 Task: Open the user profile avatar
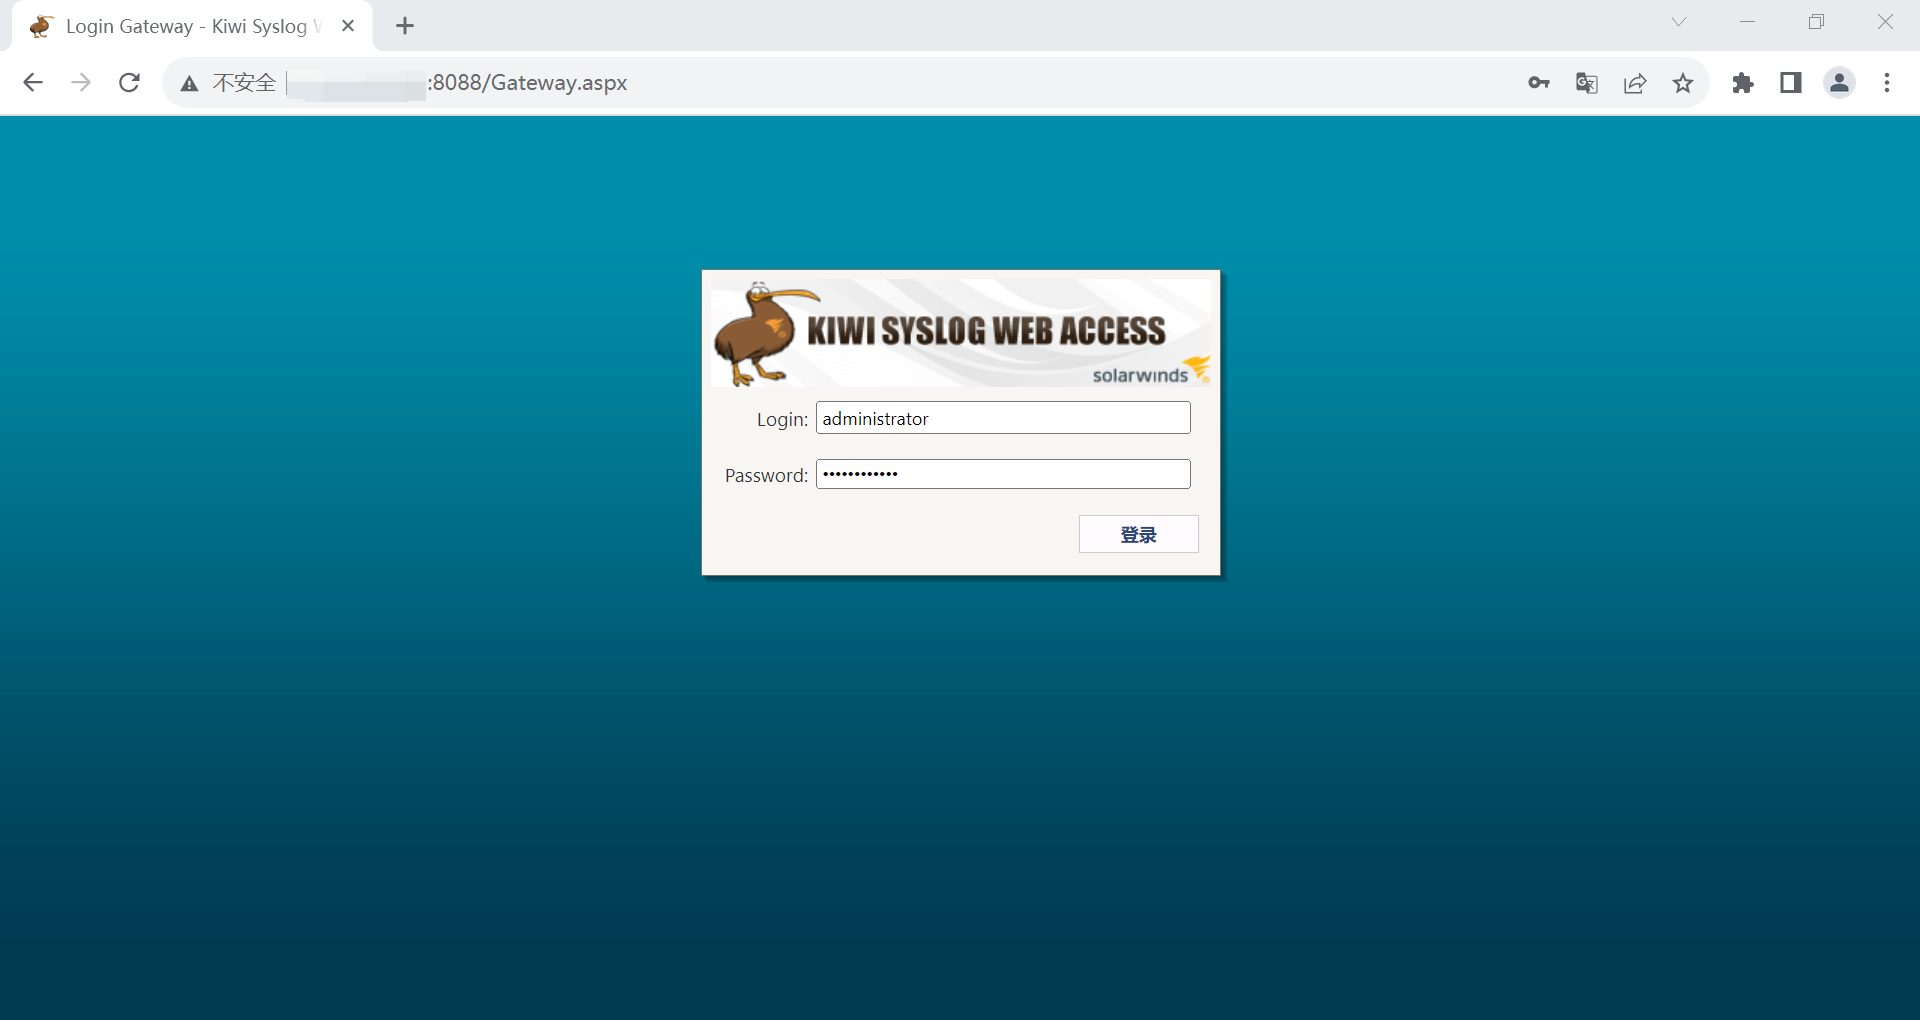coord(1839,83)
